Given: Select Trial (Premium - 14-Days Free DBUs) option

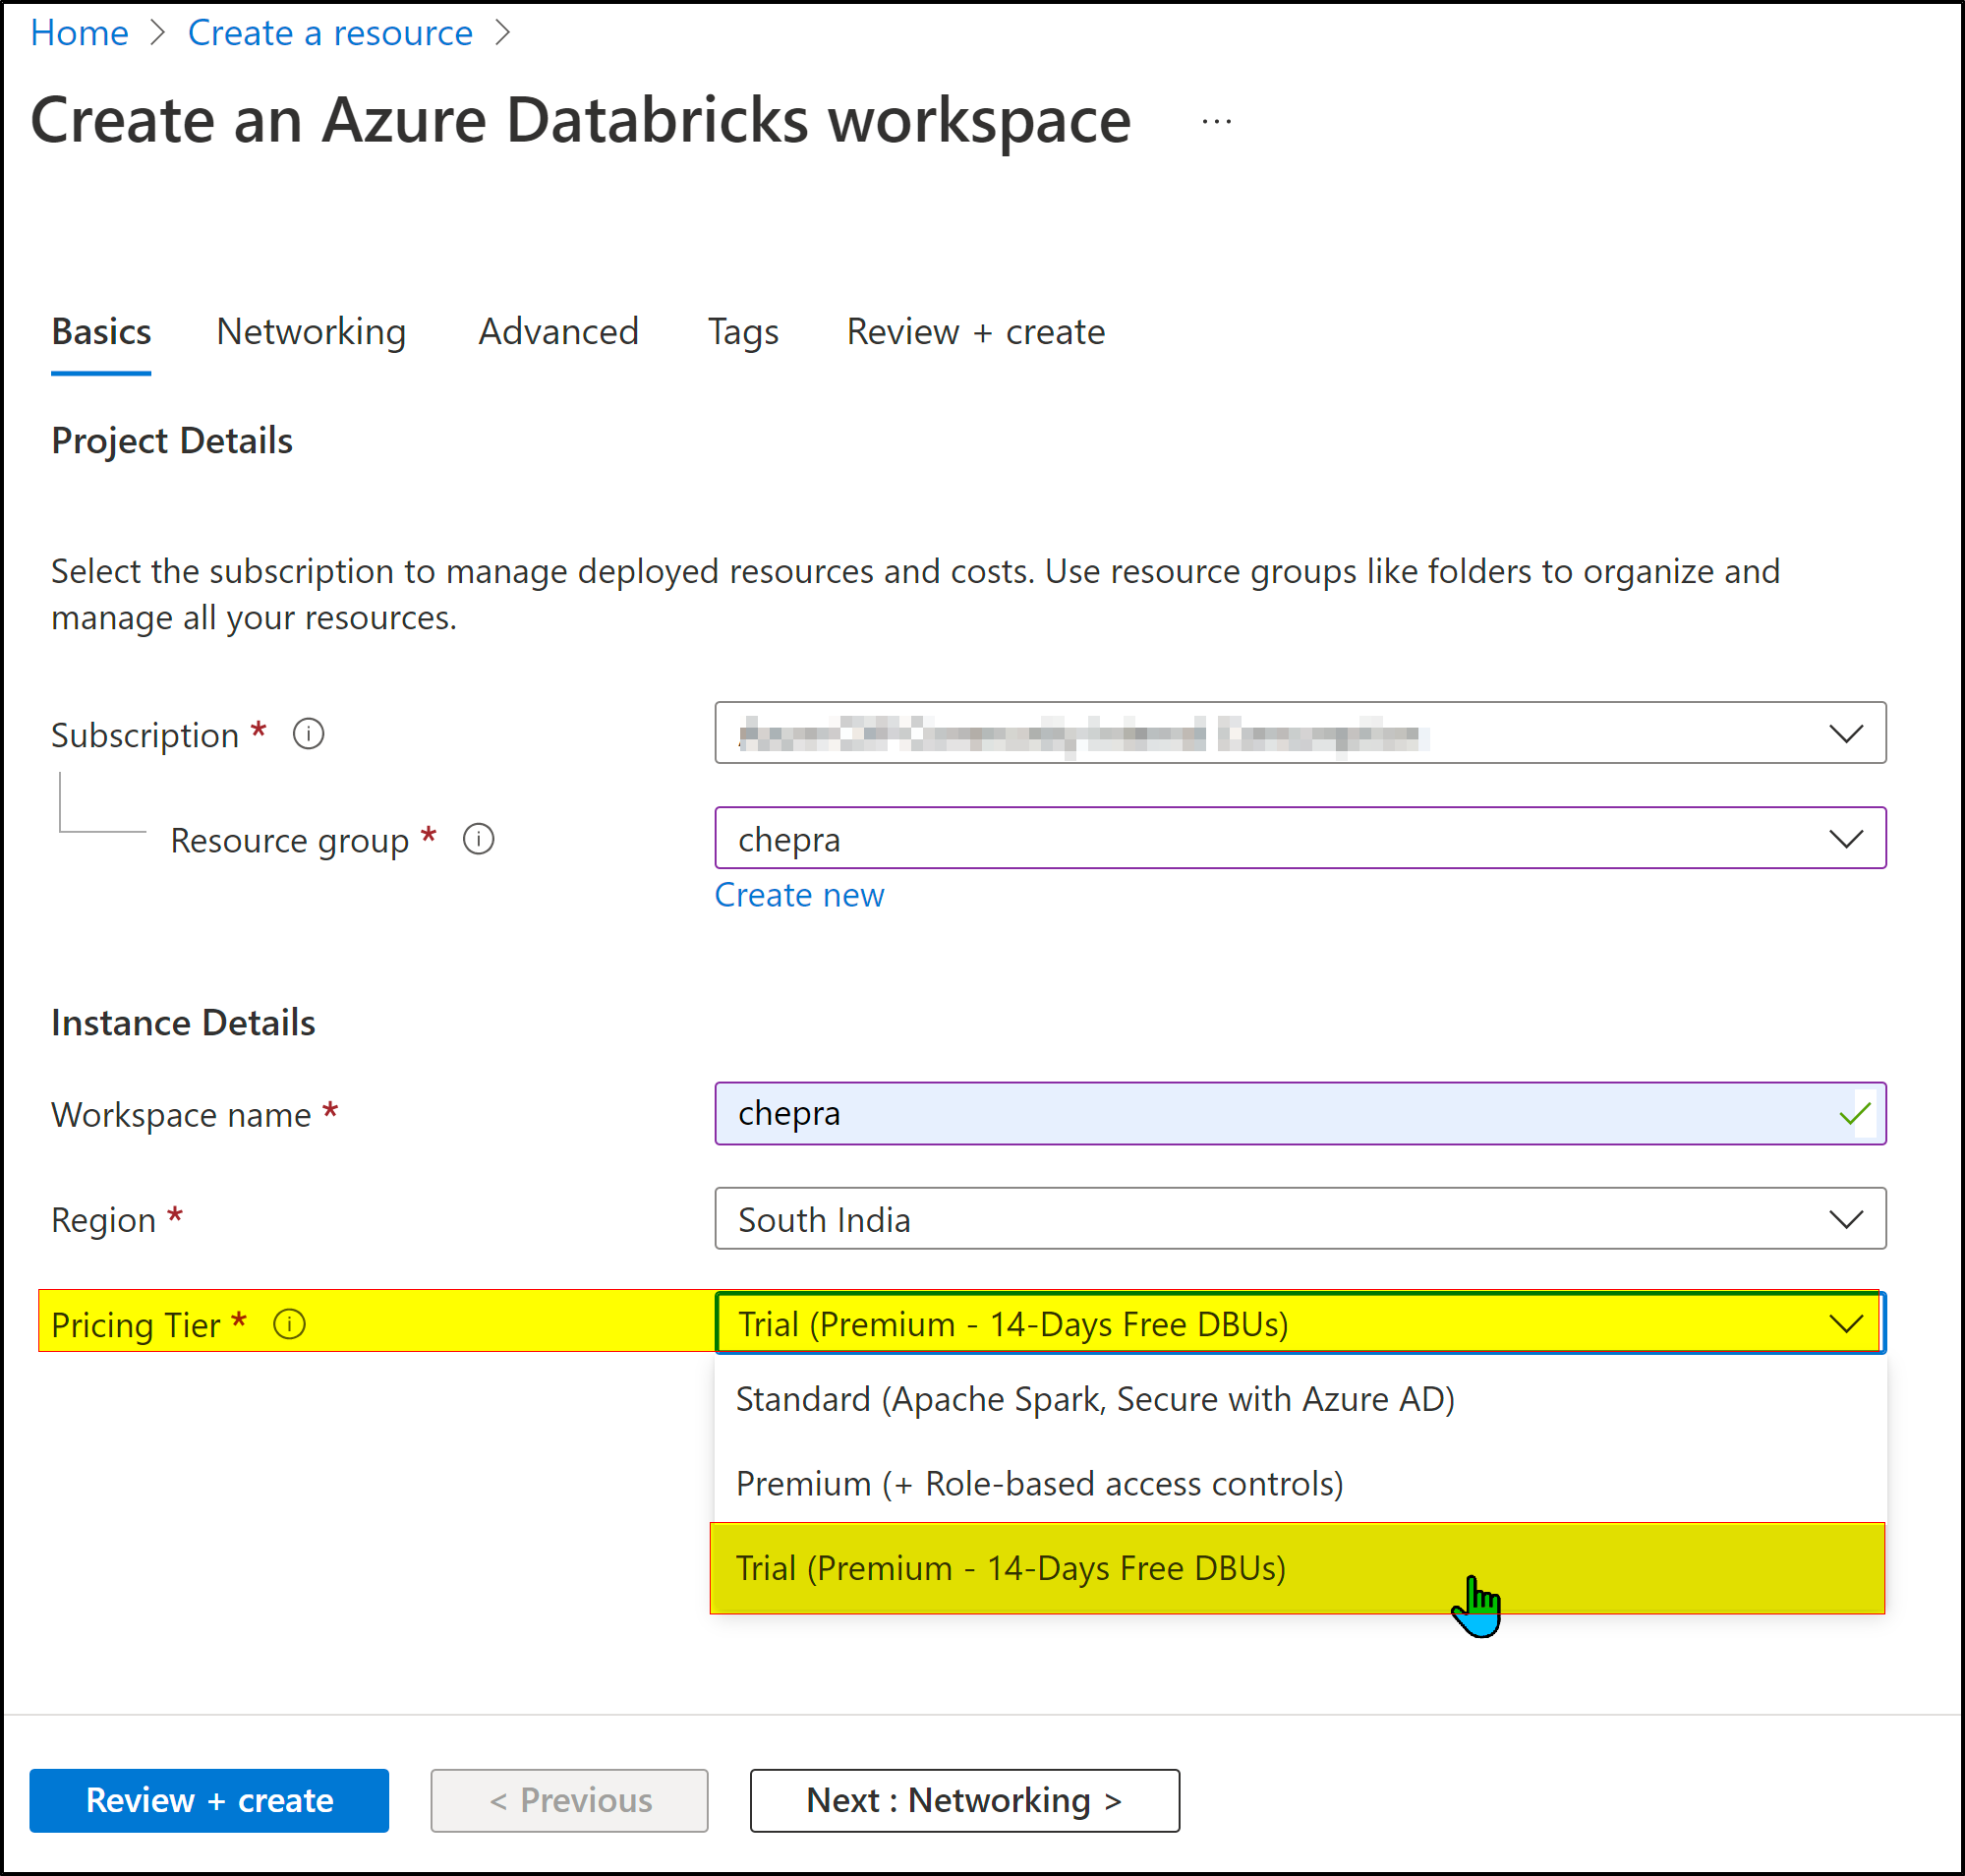Looking at the screenshot, I should point(1298,1568).
